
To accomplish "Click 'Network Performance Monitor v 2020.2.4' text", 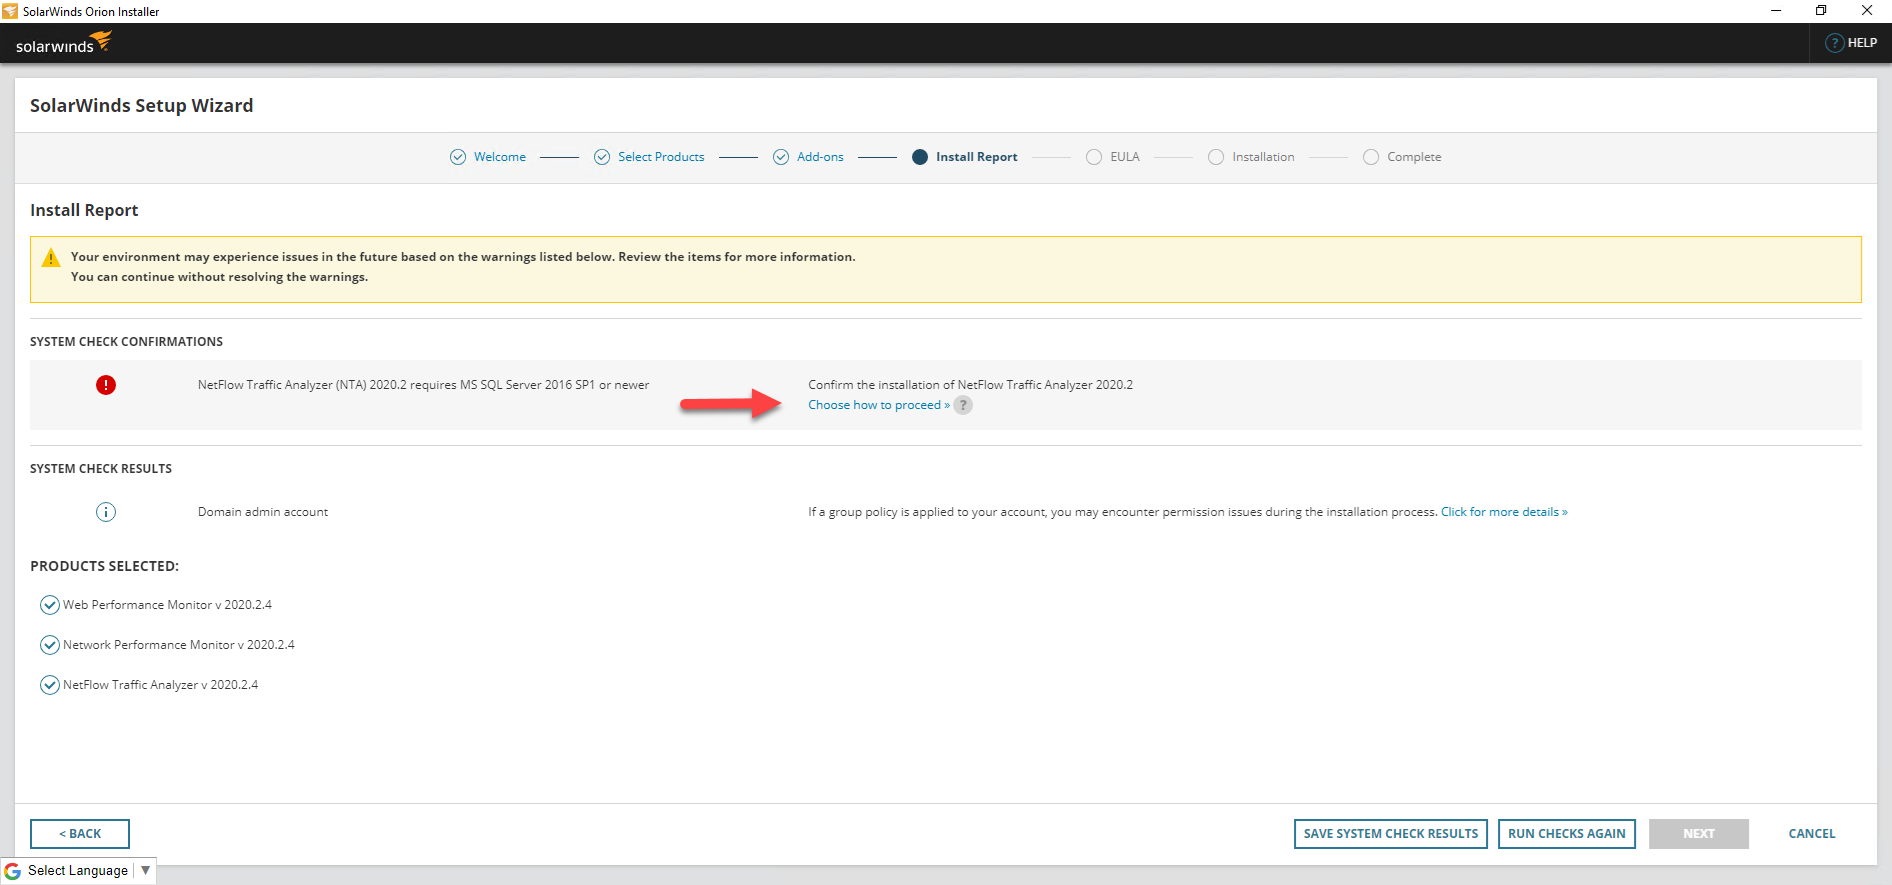I will tap(179, 645).
